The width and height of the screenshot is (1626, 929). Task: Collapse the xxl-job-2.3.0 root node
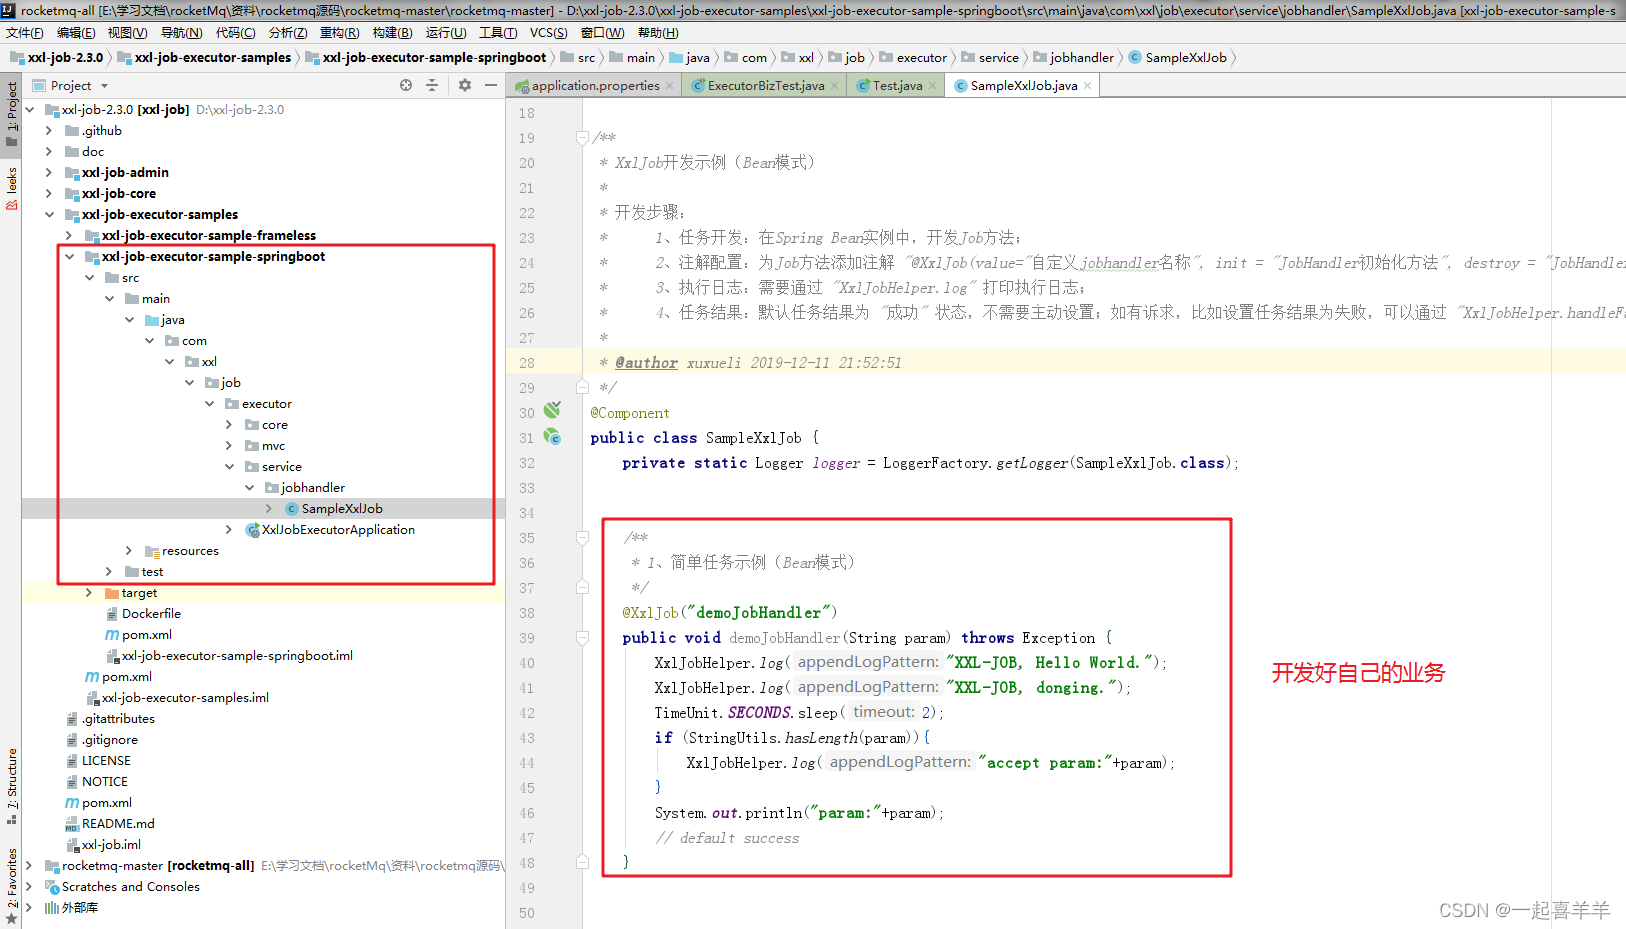click(30, 109)
